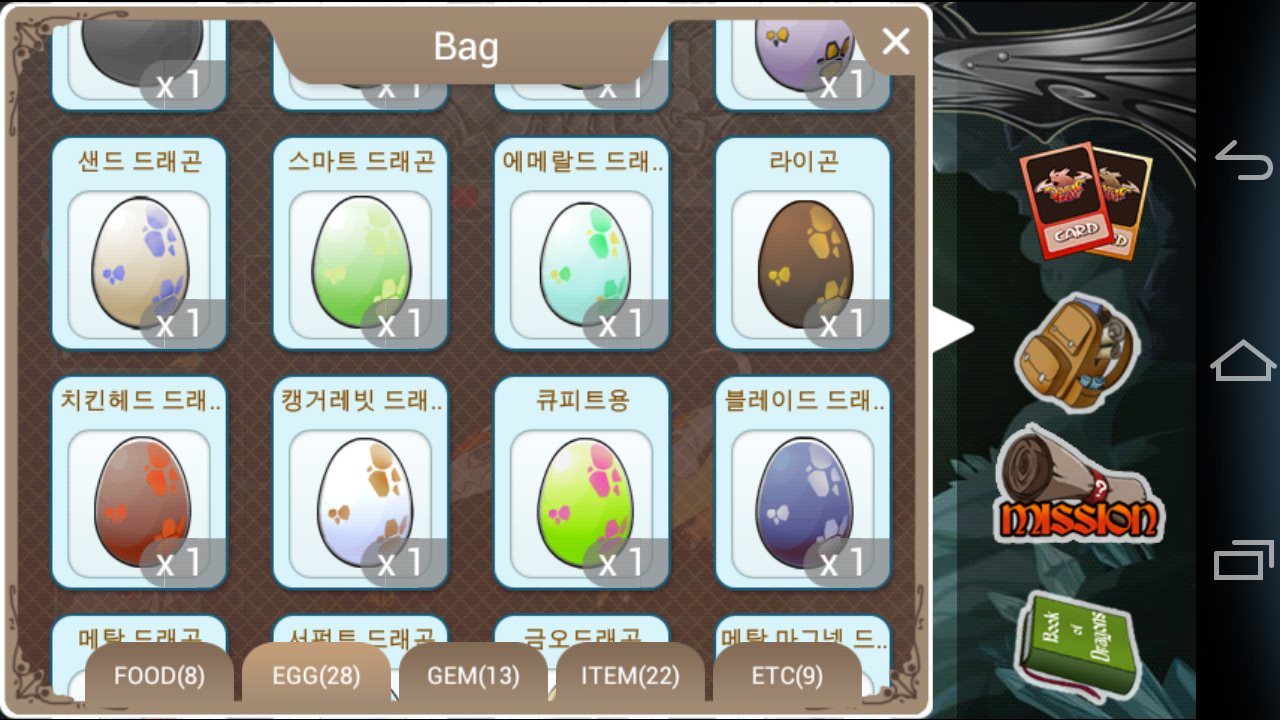Select the brown 라이곤 egg
This screenshot has height=720, width=1280.
click(x=803, y=243)
